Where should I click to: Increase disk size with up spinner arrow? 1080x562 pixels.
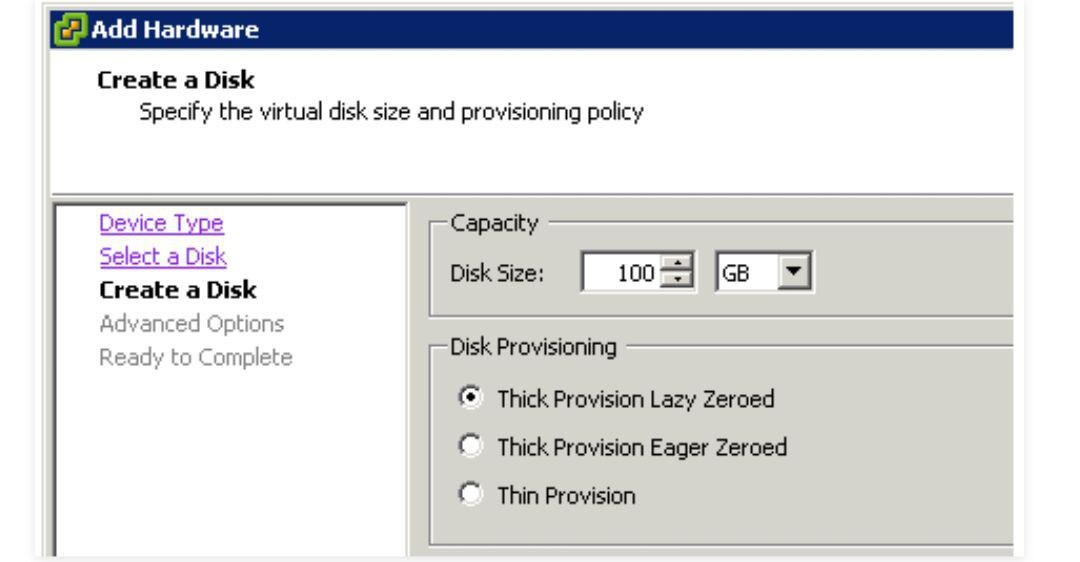pyautogui.click(x=678, y=264)
